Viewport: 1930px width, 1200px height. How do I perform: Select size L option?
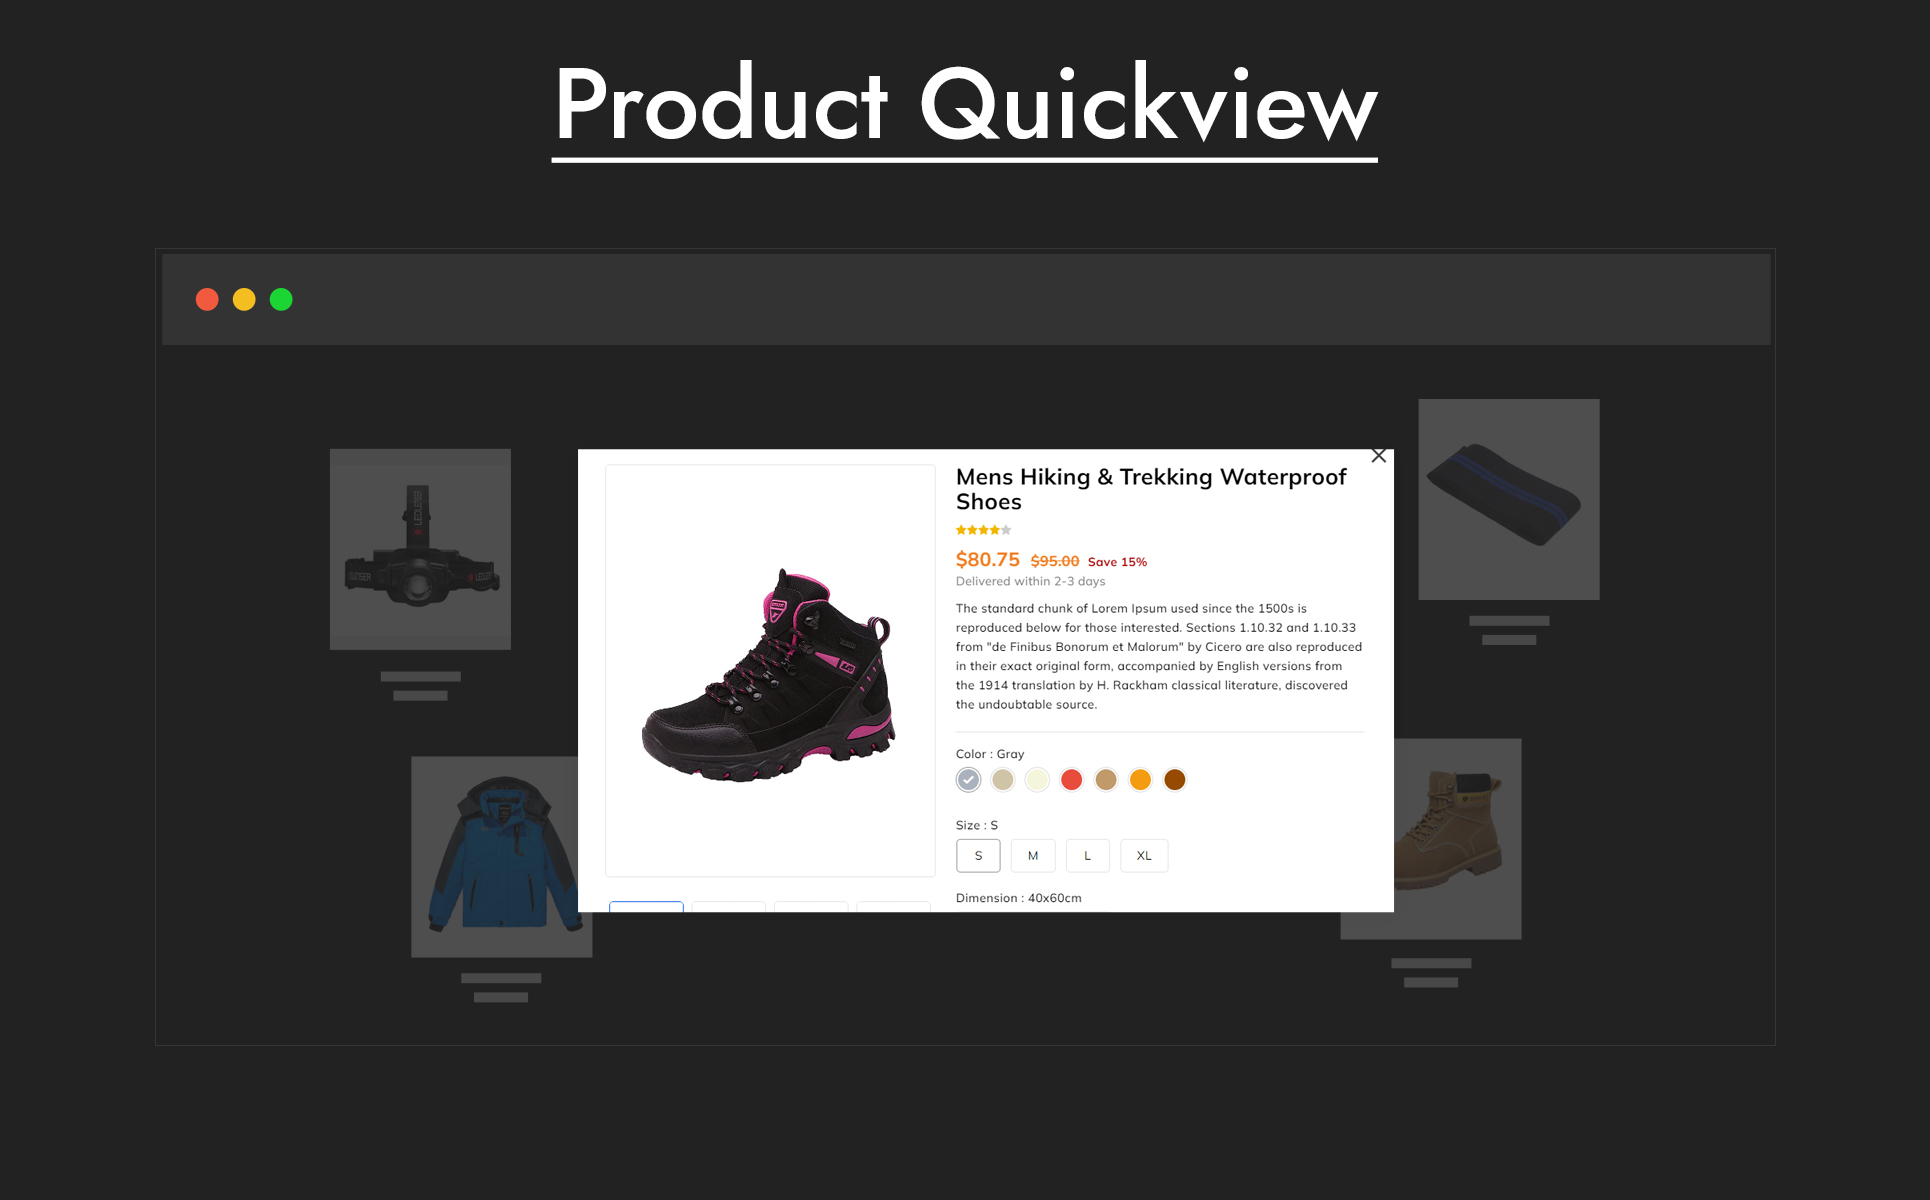point(1088,856)
